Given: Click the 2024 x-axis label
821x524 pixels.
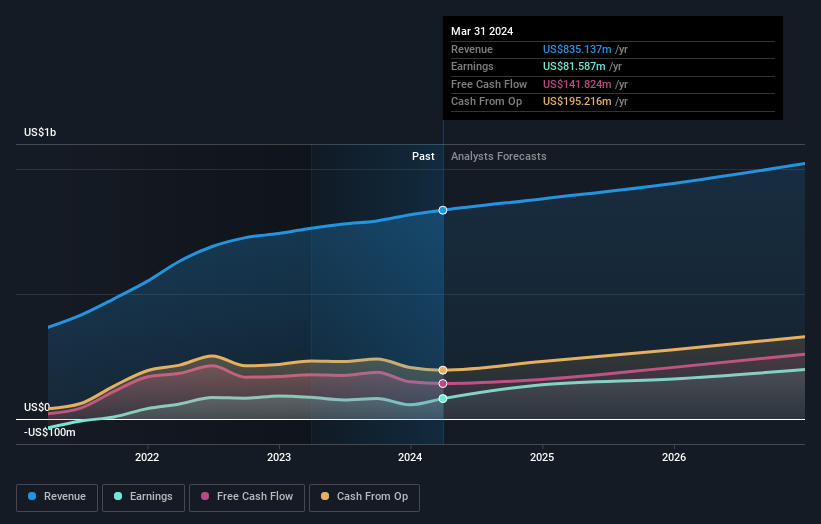Looking at the screenshot, I should tap(410, 457).
